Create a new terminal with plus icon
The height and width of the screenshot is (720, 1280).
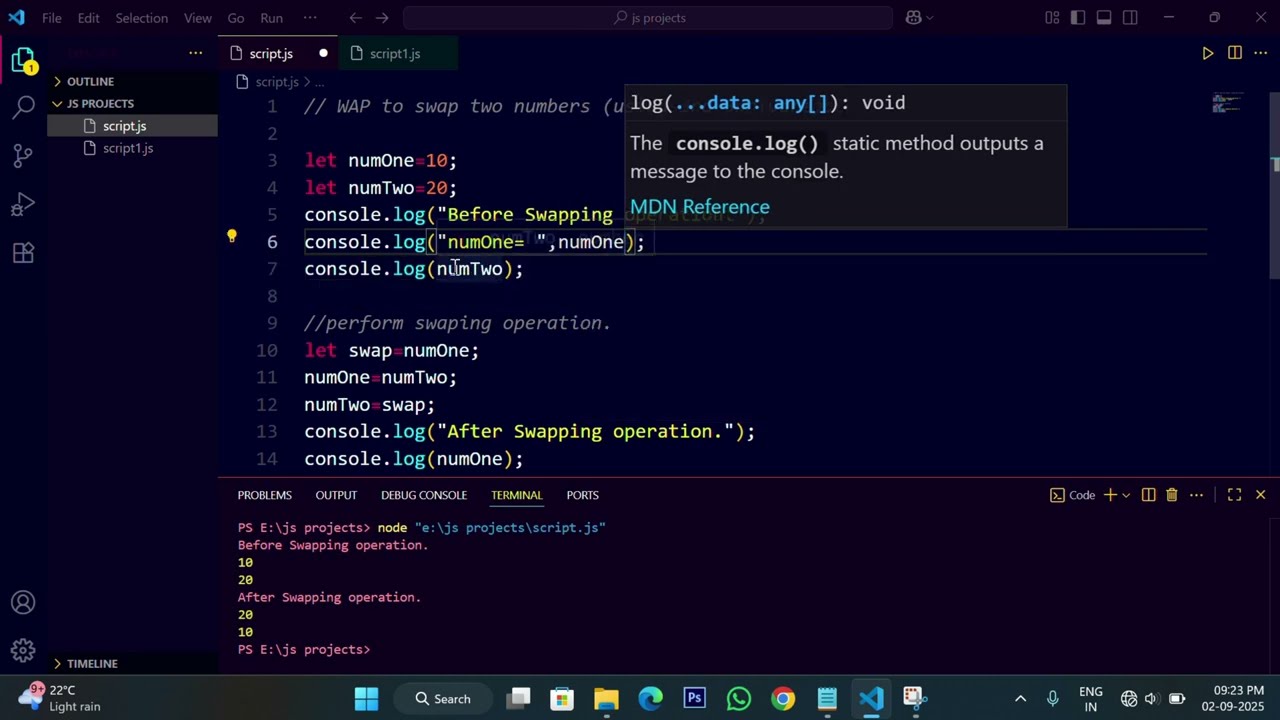coord(1109,495)
